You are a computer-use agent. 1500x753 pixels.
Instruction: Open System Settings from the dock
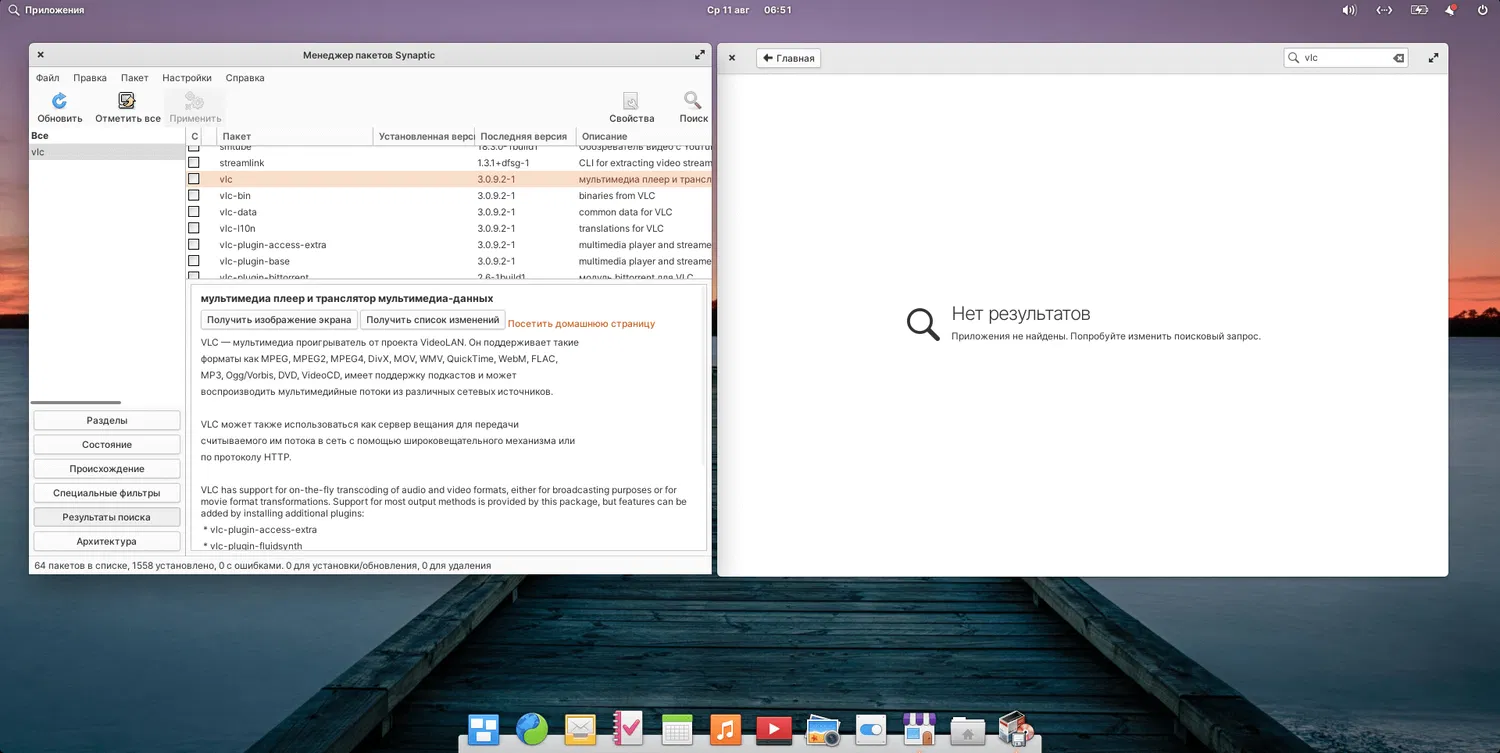(x=871, y=730)
